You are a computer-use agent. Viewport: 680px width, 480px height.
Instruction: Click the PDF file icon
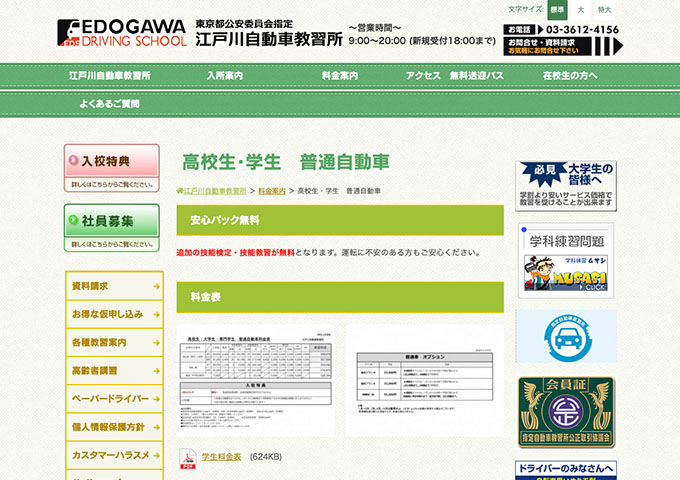(x=188, y=459)
